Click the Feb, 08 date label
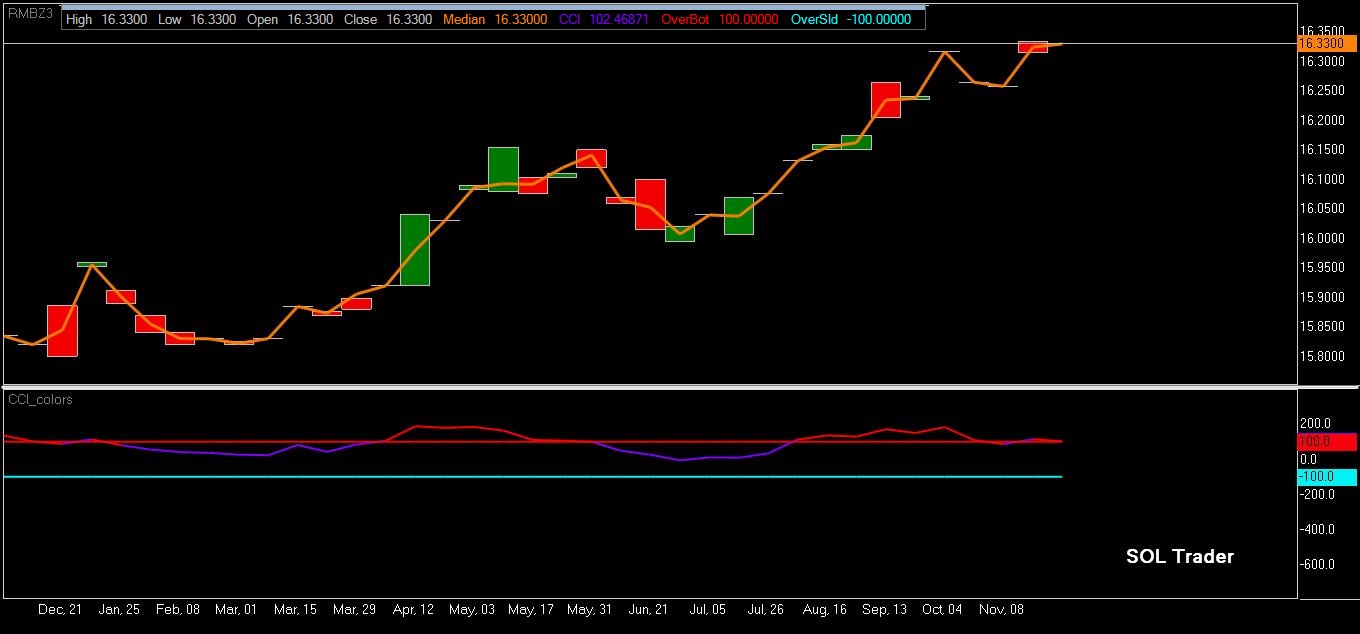Viewport: 1360px width, 634px height. click(x=178, y=609)
